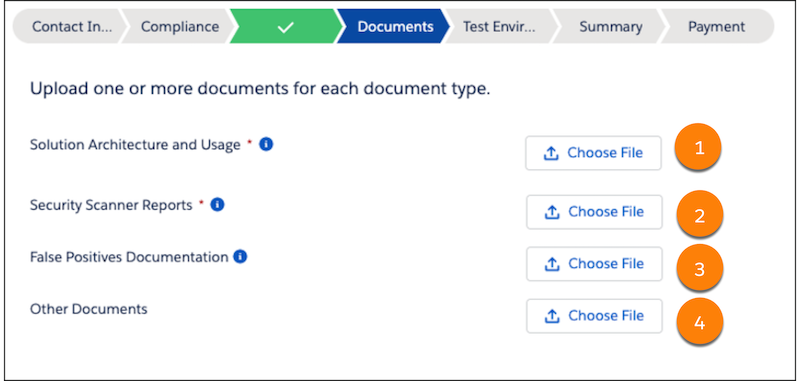Go to the Contact In... step
800x381 pixels.
click(x=69, y=27)
